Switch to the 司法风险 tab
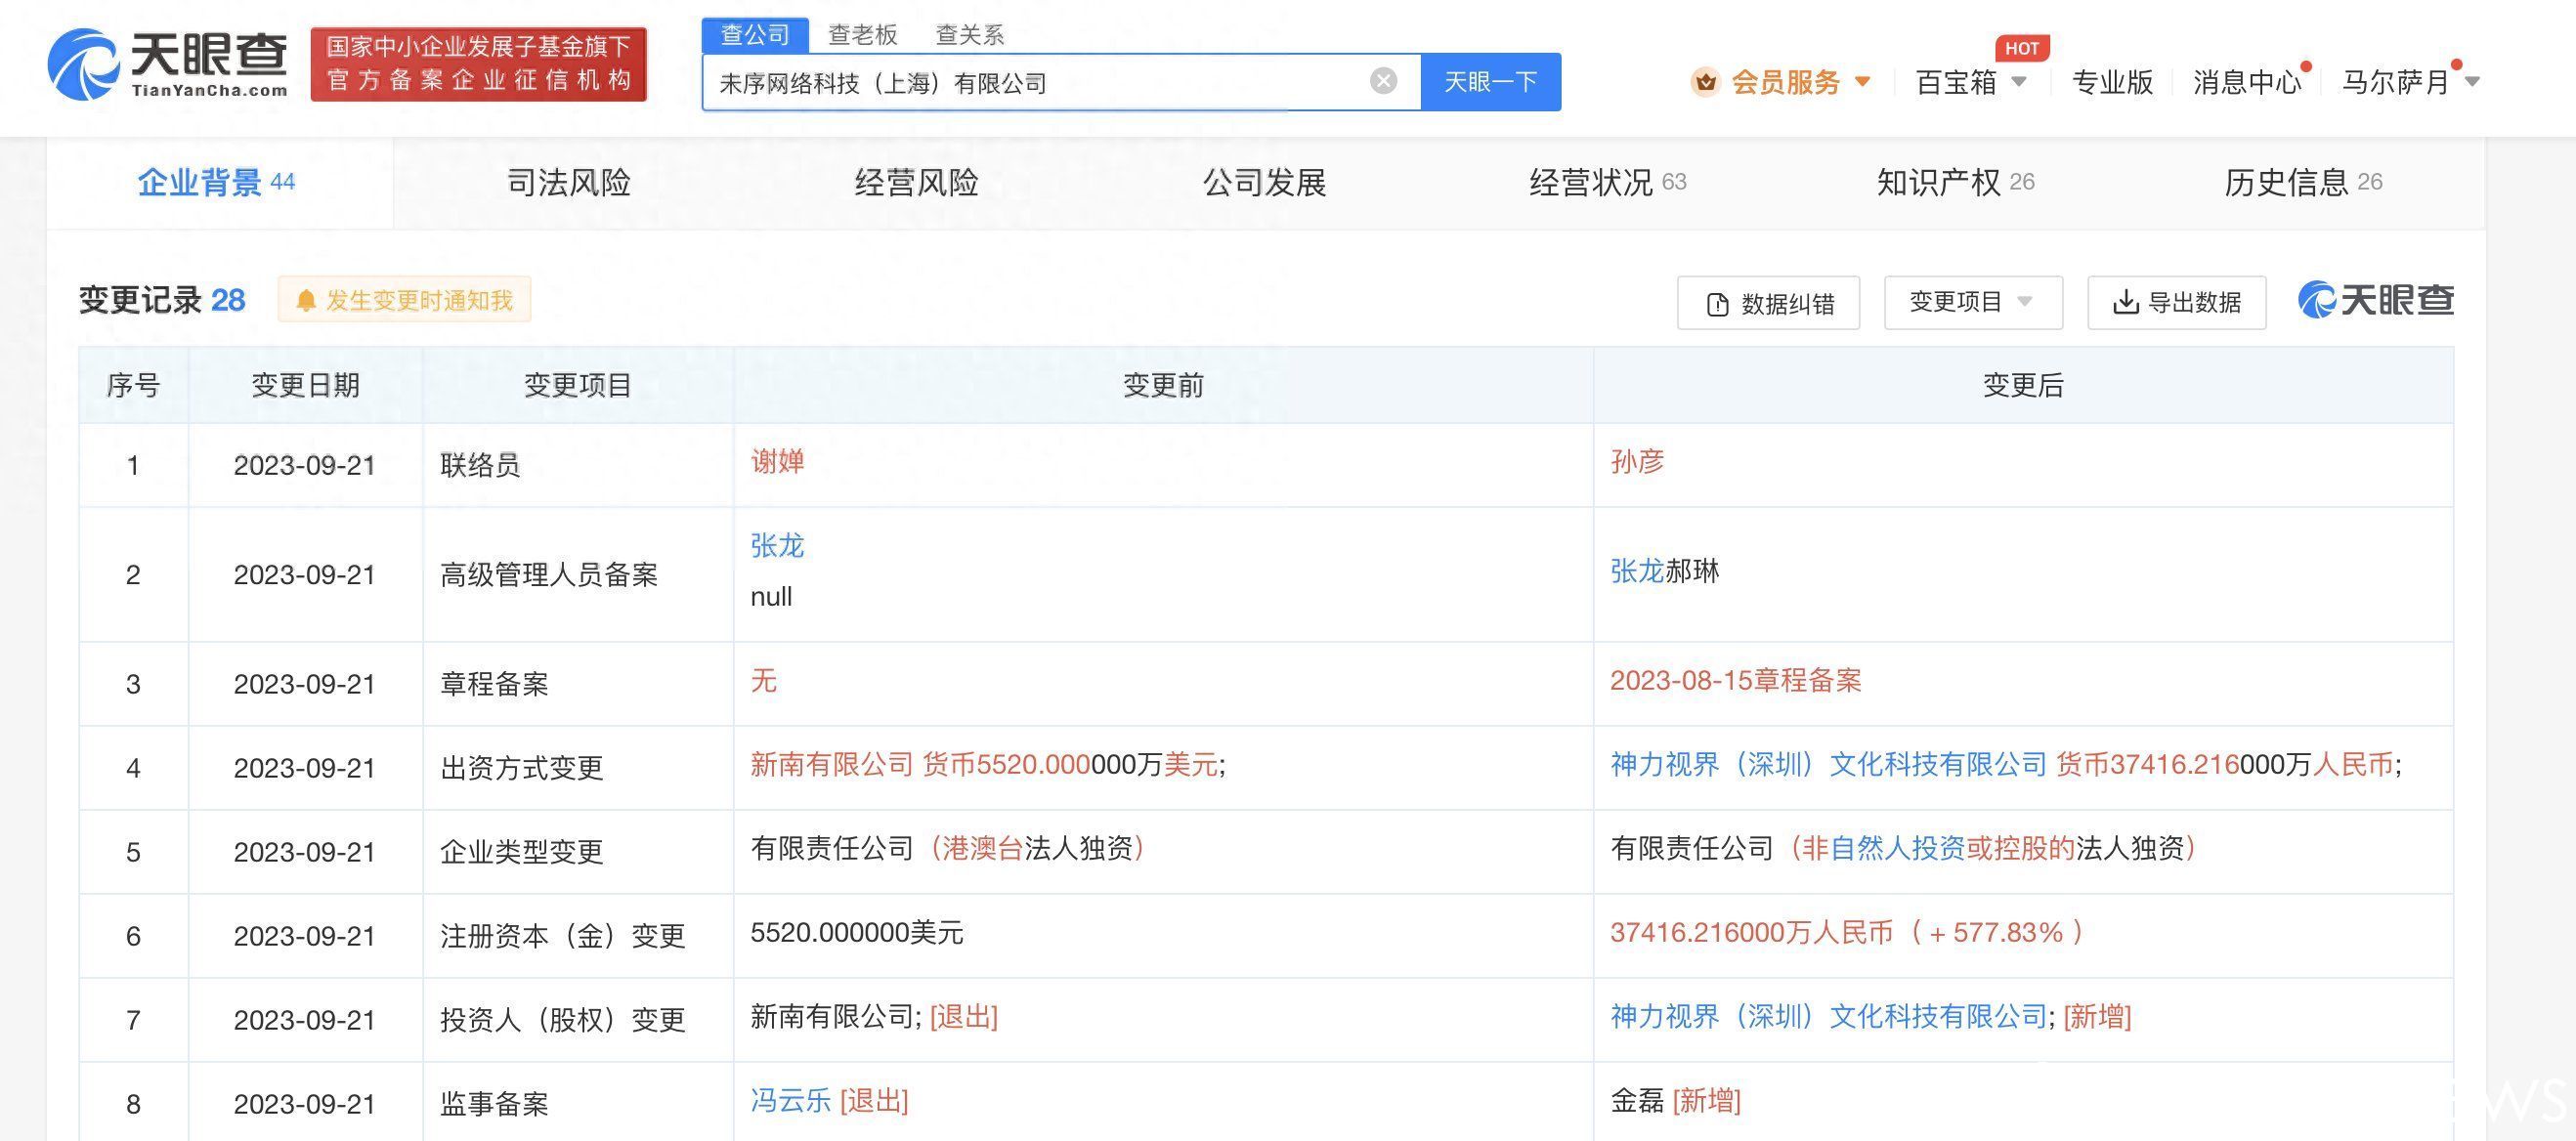Image resolution: width=2576 pixels, height=1141 pixels. [x=568, y=182]
